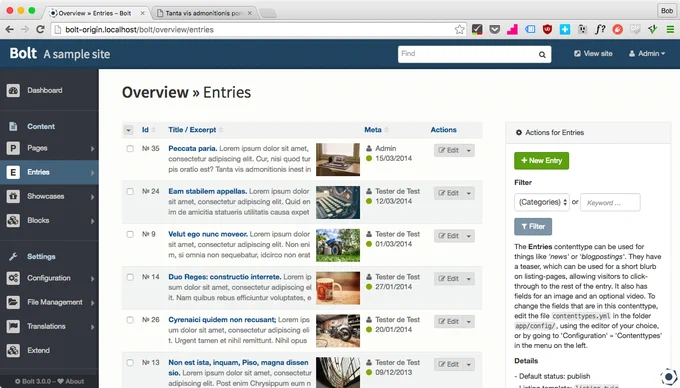Open Edit dropdown arrow for Velut ego nunc moveor
Screen dimensions: 680x388
tap(469, 236)
